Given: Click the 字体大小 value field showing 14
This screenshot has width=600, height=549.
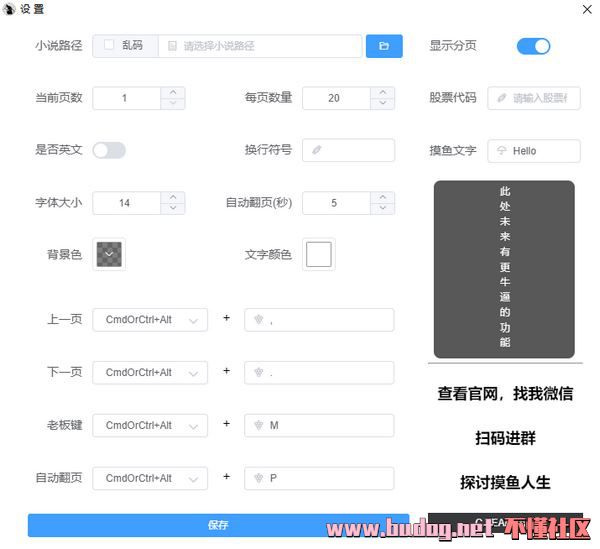Looking at the screenshot, I should (x=127, y=203).
